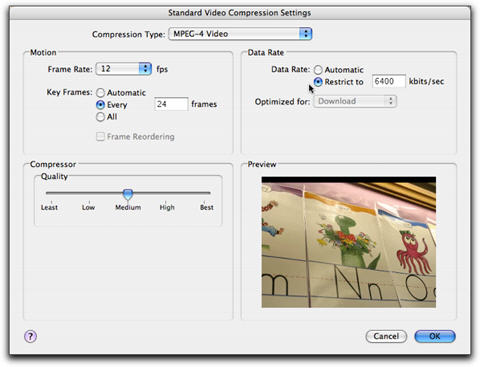This screenshot has width=480, height=367.
Task: Click the frames unit label beside 24
Action: (x=204, y=104)
